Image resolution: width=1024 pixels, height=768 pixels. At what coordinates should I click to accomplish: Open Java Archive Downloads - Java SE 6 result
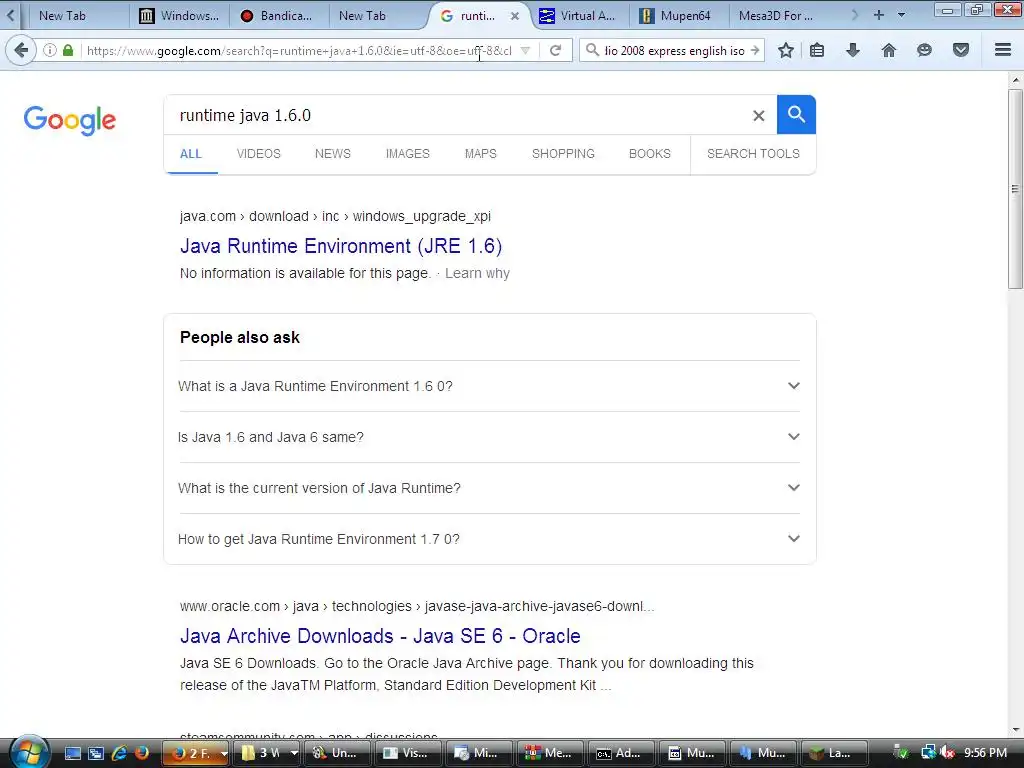click(x=380, y=636)
